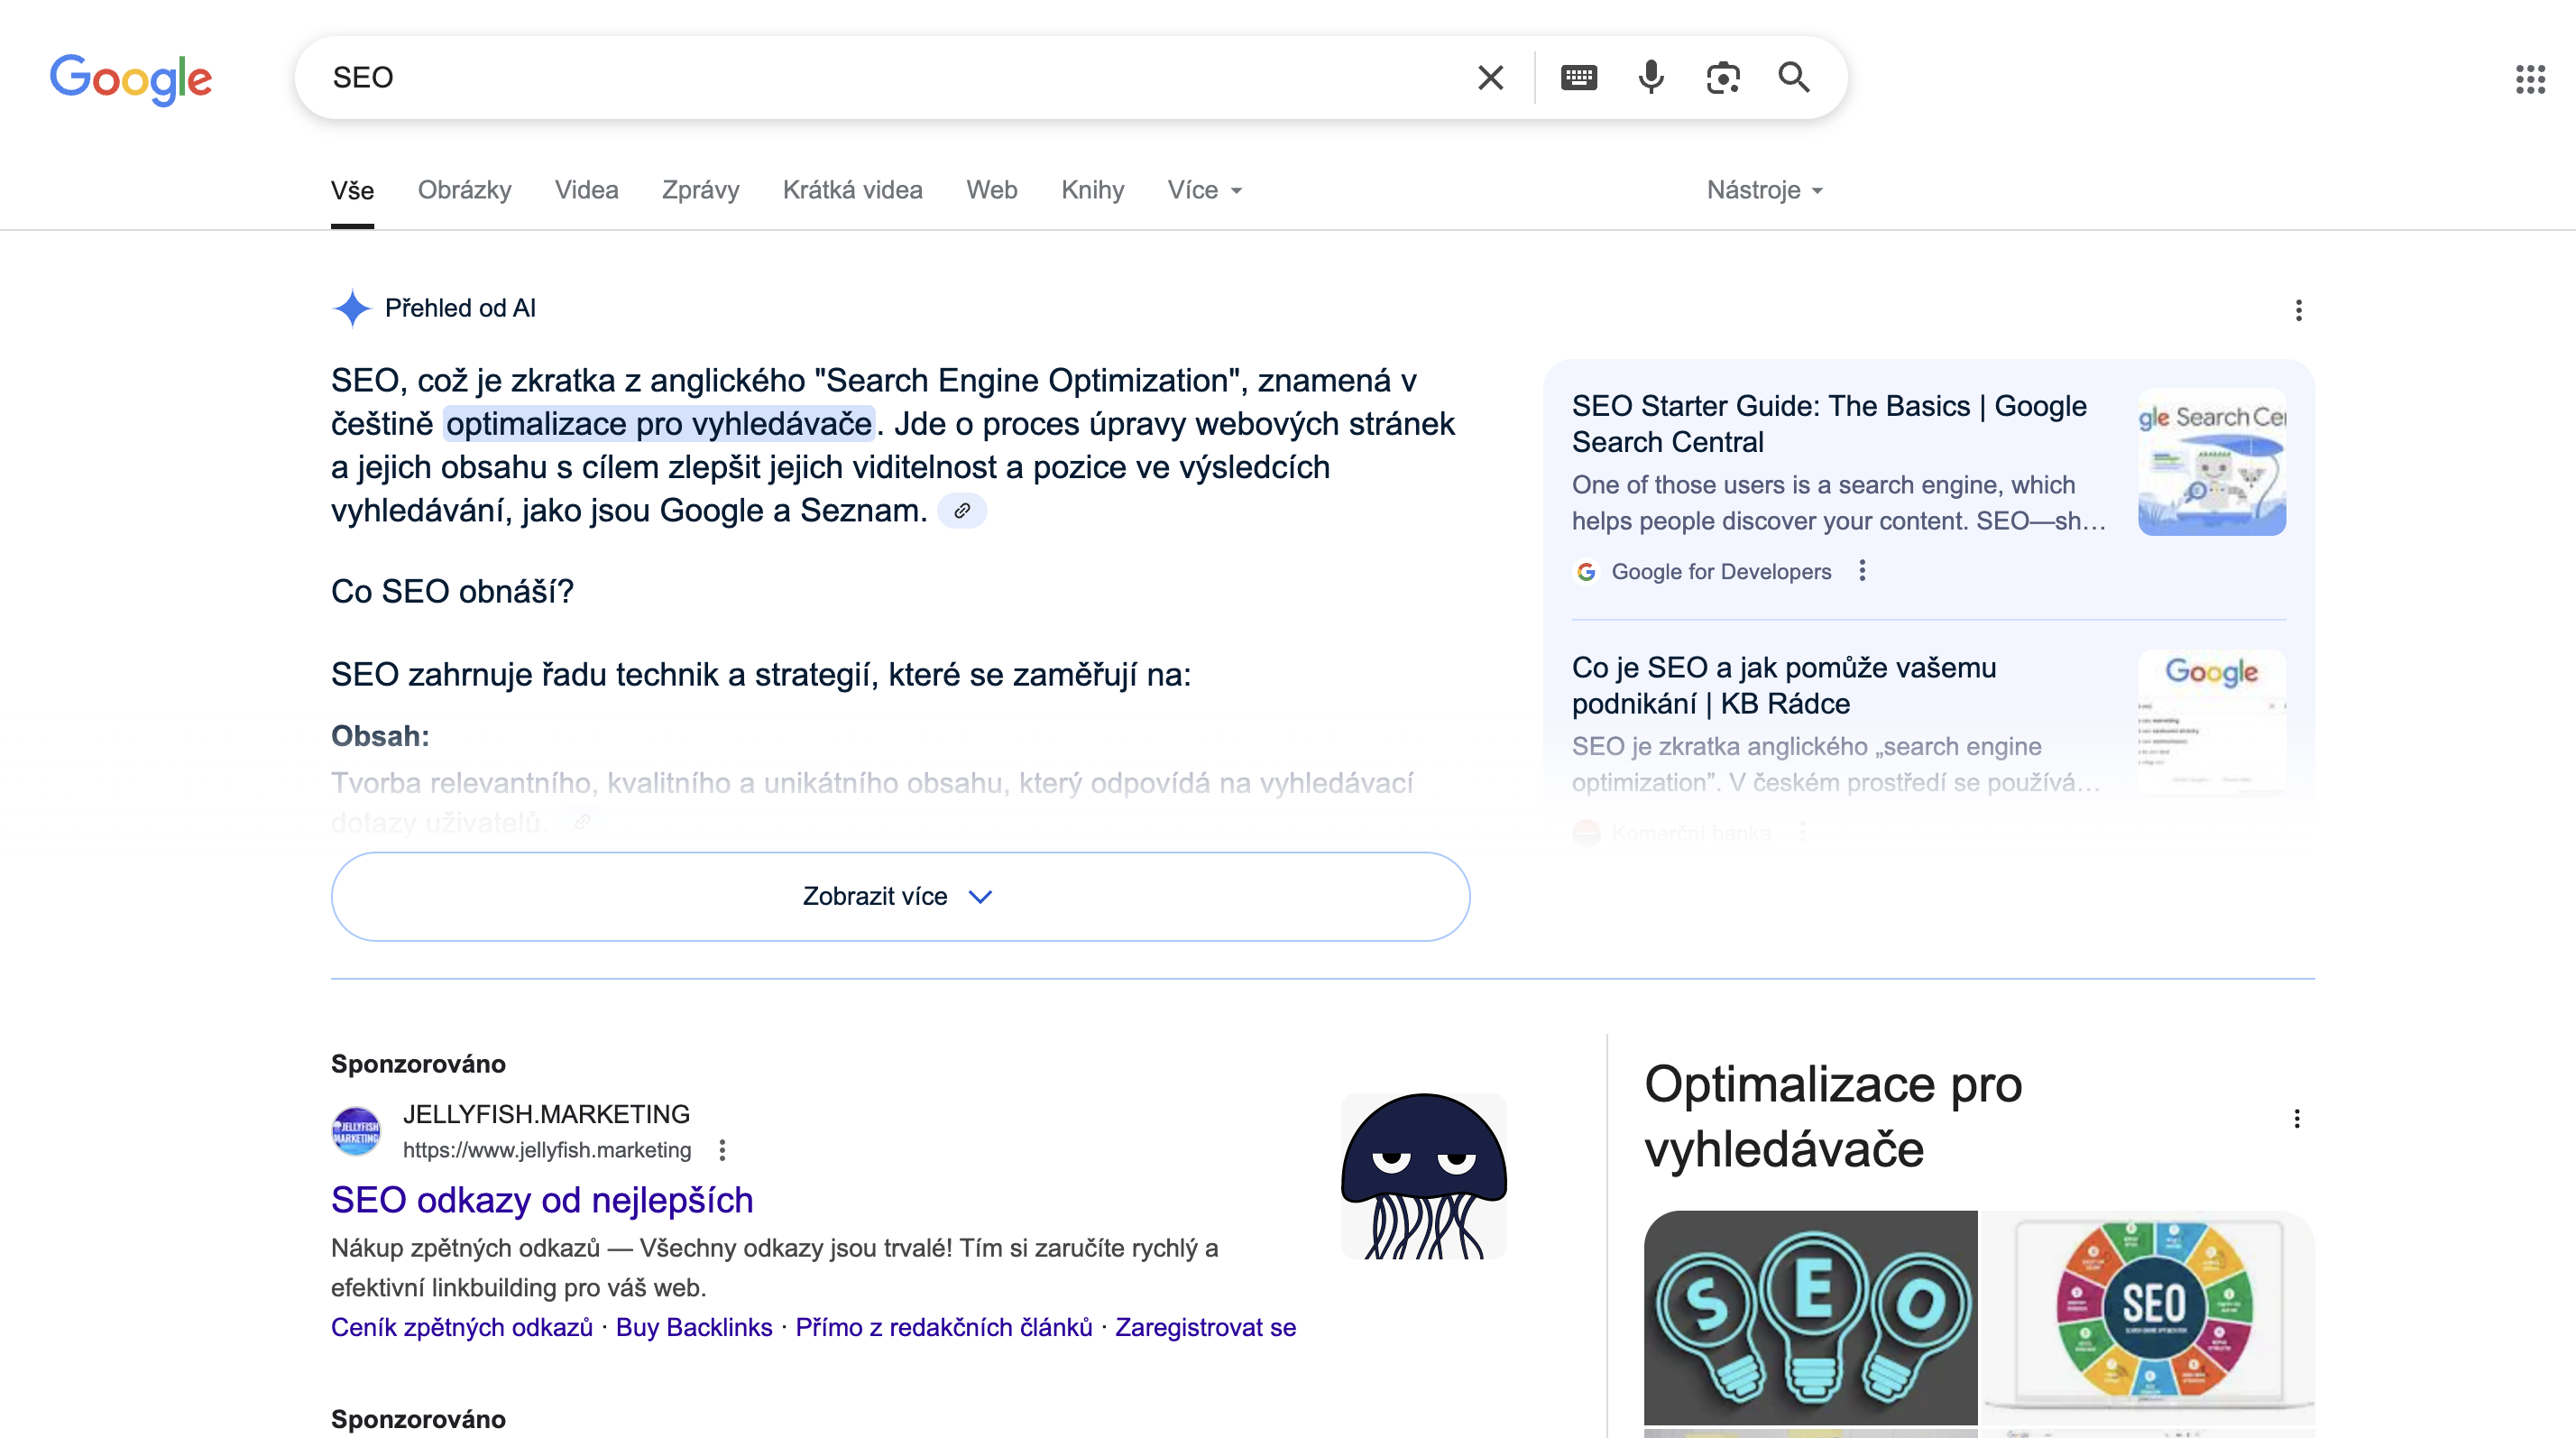Switch to the Zprávy tab
The image size is (2576, 1438).
click(x=700, y=190)
